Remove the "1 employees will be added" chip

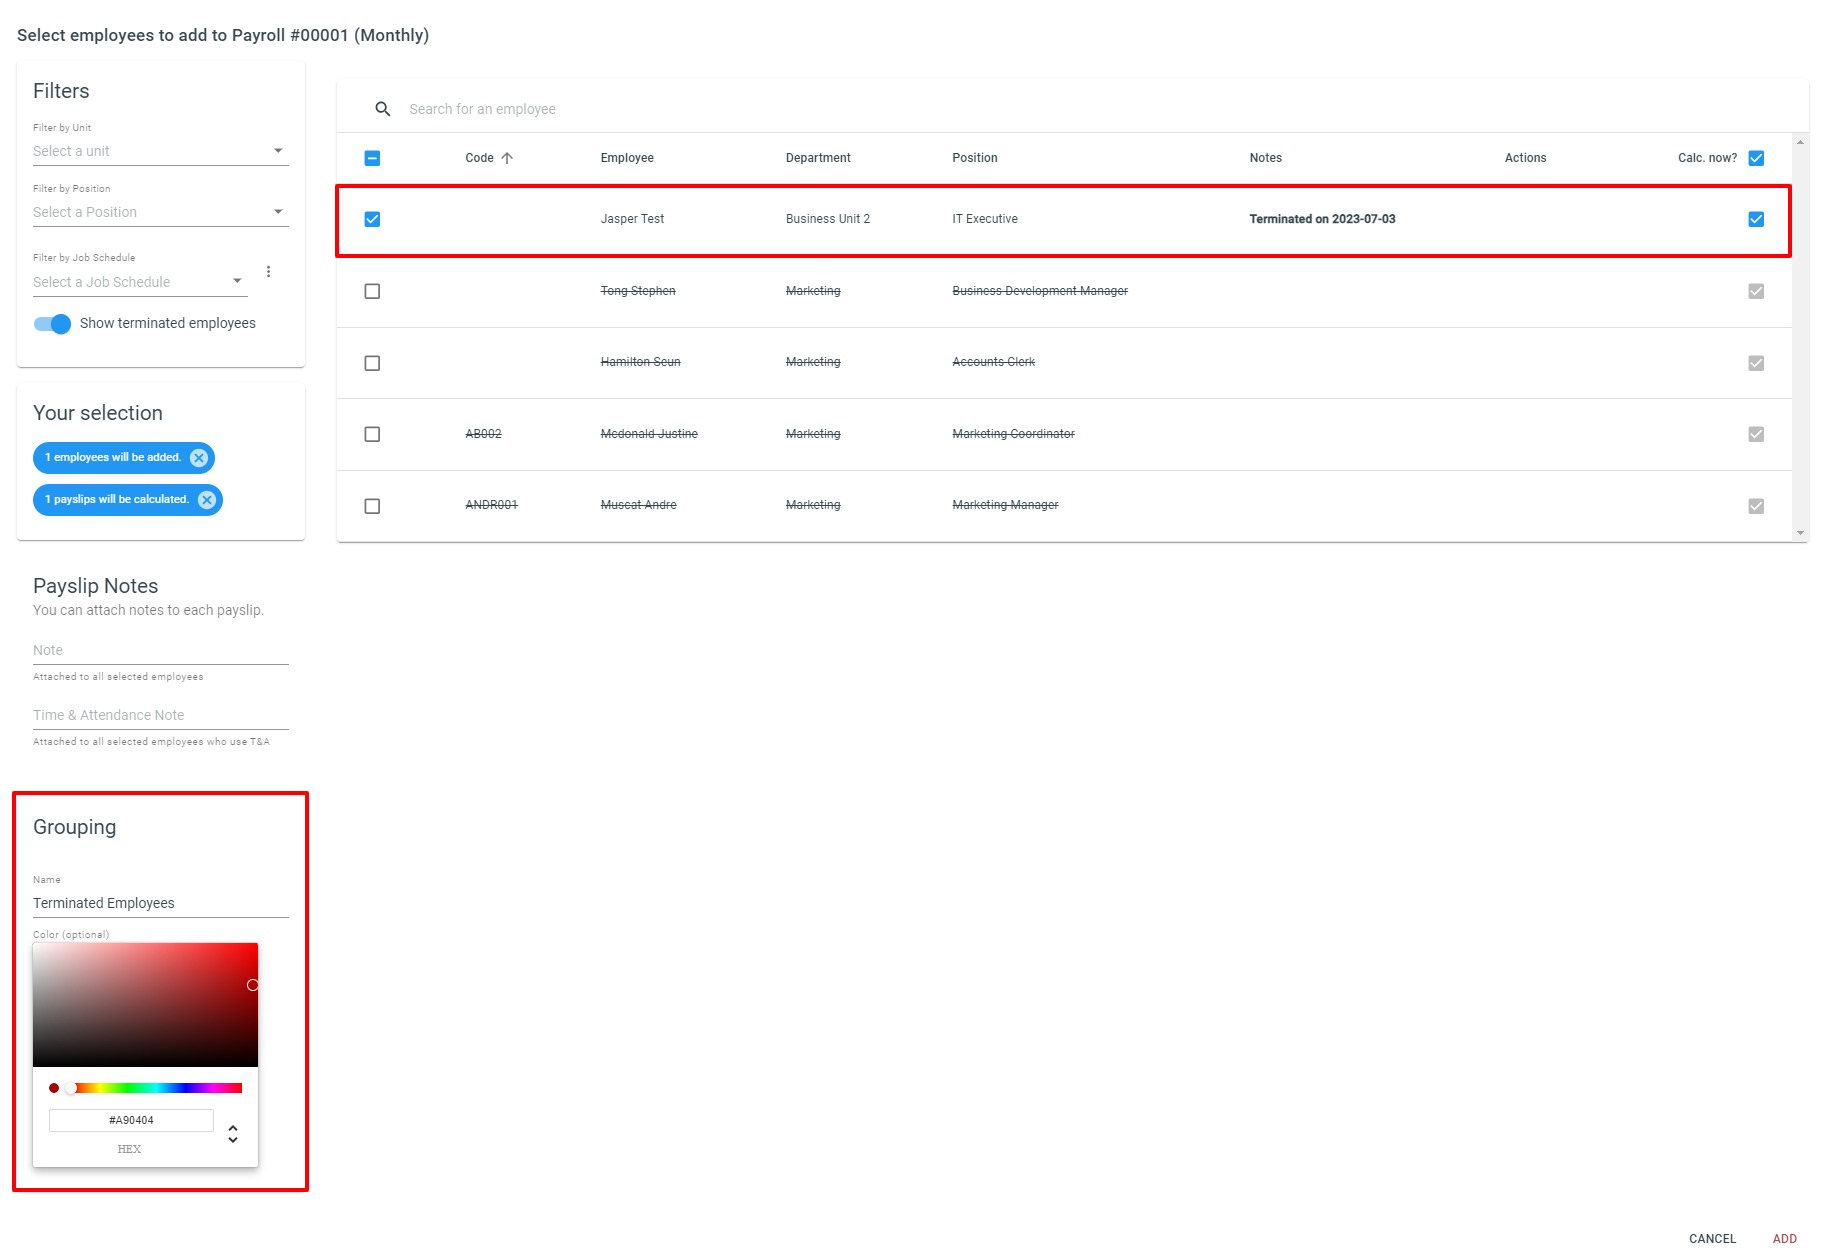199,457
